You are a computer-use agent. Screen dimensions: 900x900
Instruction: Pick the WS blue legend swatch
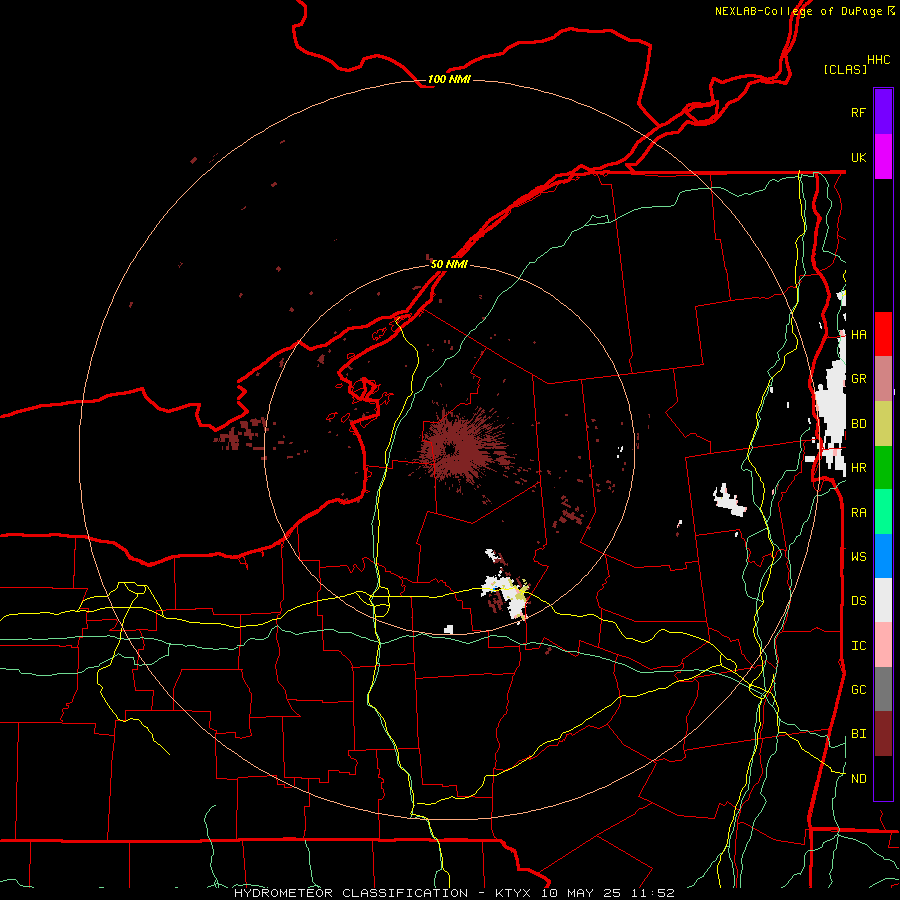point(883,556)
